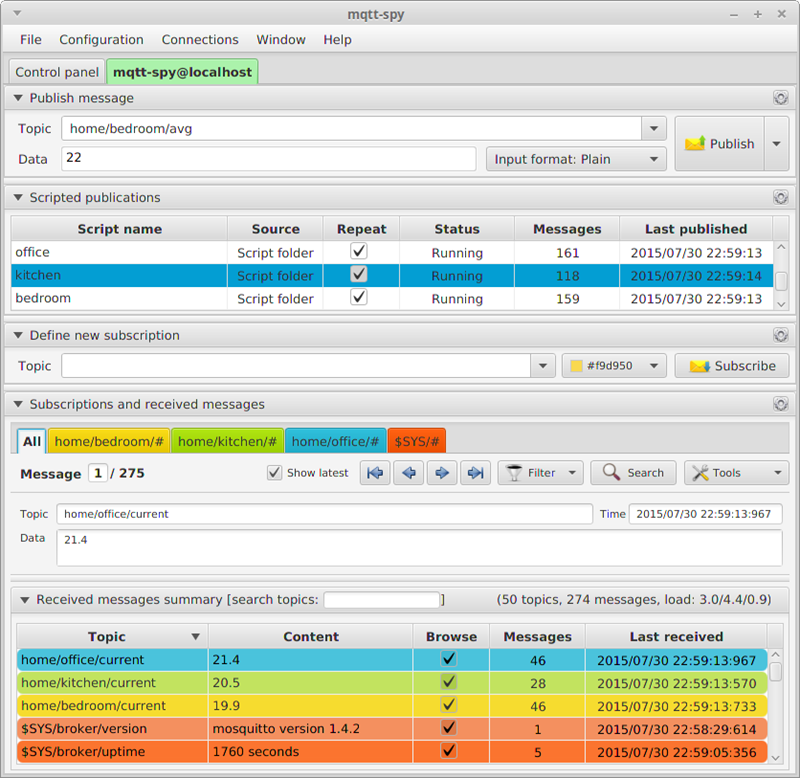Open settings gear in Publish message pane
This screenshot has width=800, height=778.
click(x=780, y=98)
